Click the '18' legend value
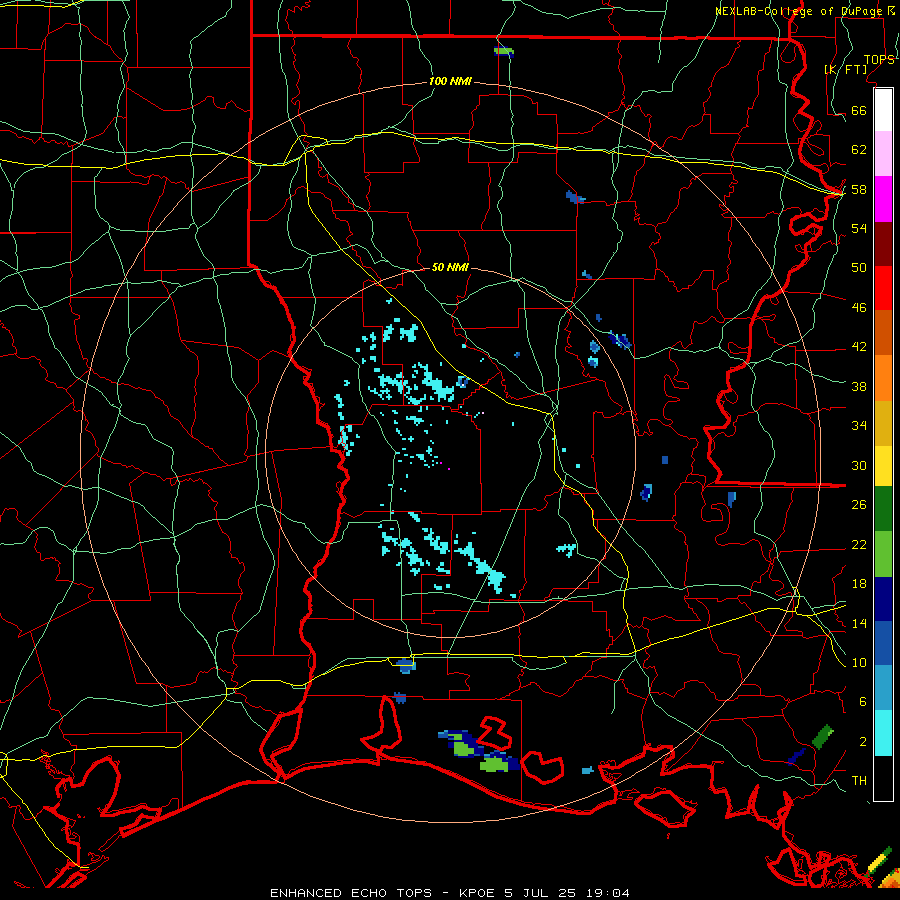Screen dimensions: 900x900 coord(859,584)
